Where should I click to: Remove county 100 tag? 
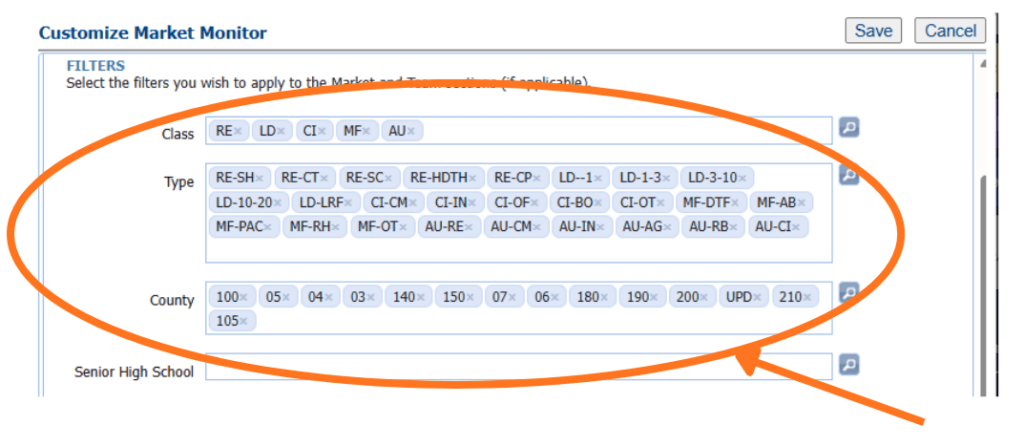point(246,297)
